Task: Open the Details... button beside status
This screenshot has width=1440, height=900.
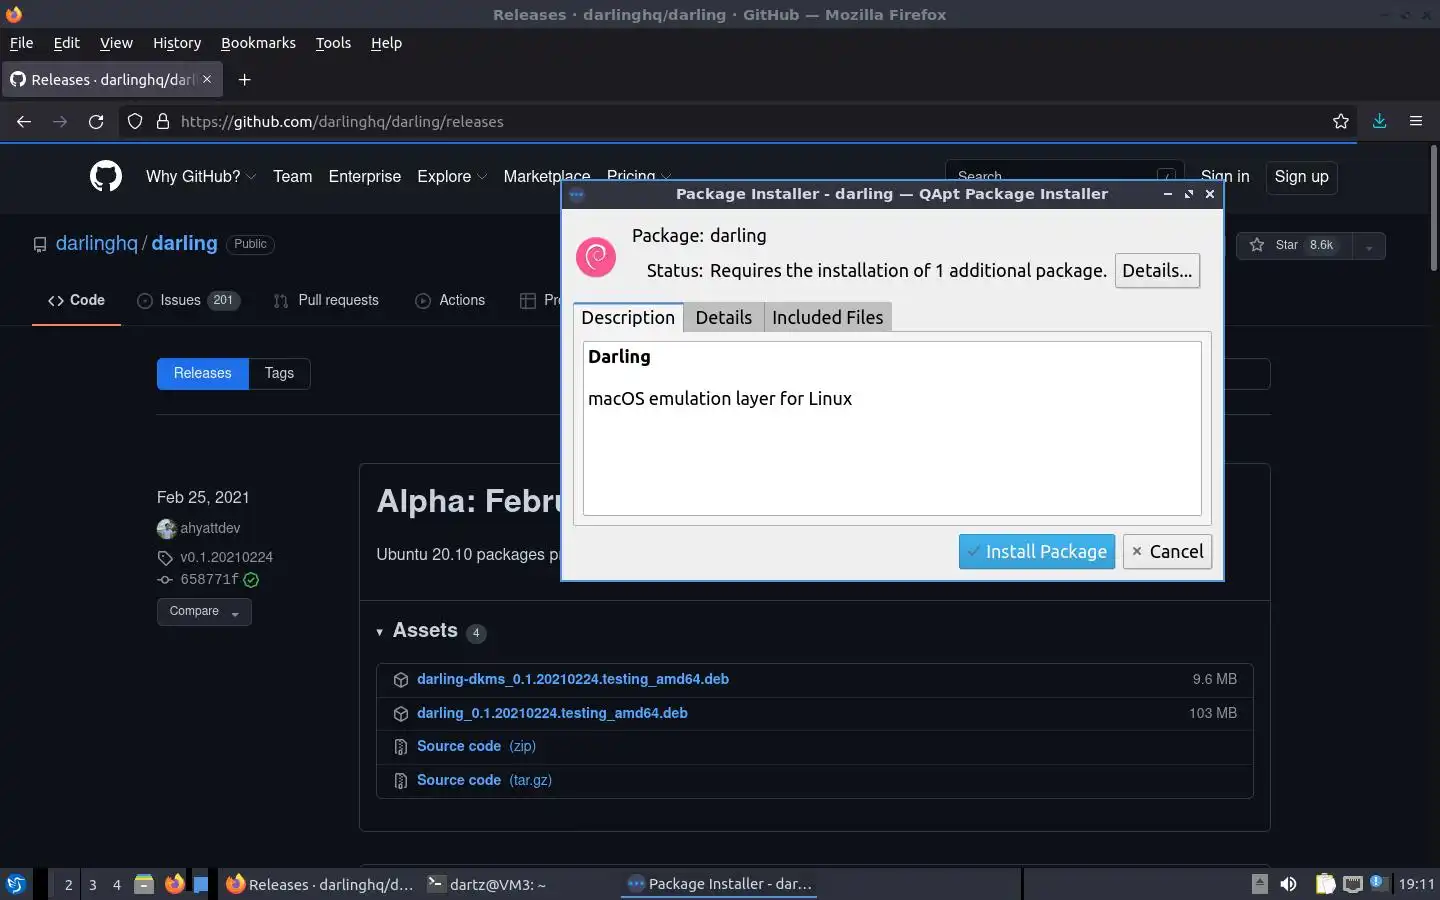Action: (x=1157, y=270)
